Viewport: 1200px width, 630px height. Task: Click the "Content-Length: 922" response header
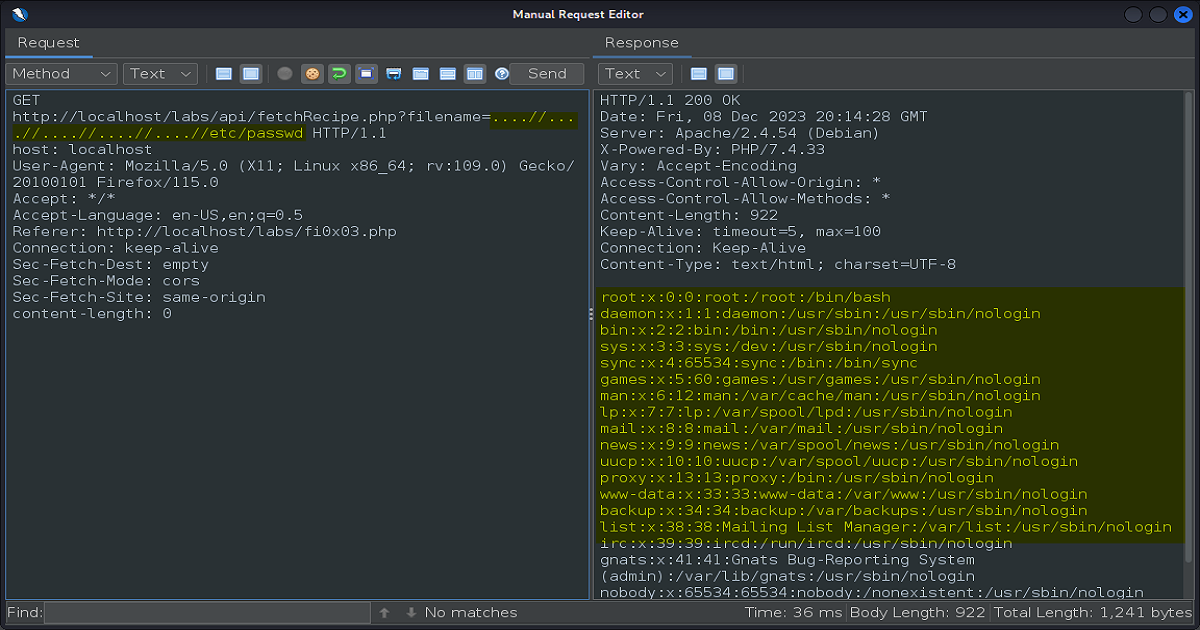(x=689, y=215)
